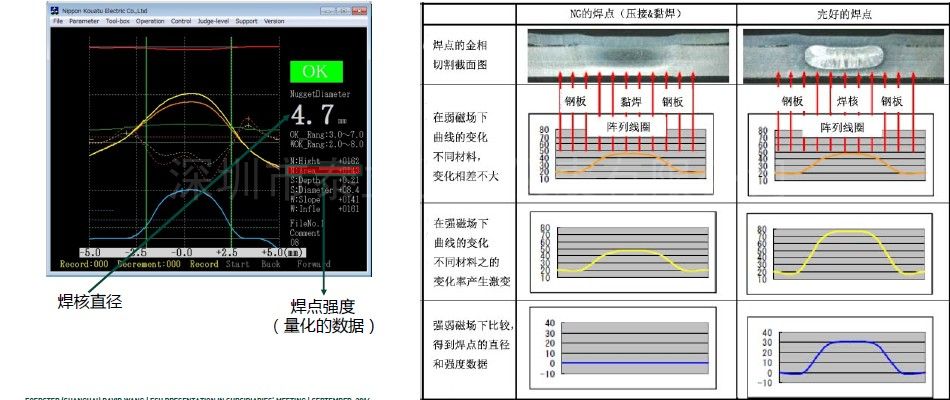
Task: Open the Parameter menu
Action: (82, 21)
